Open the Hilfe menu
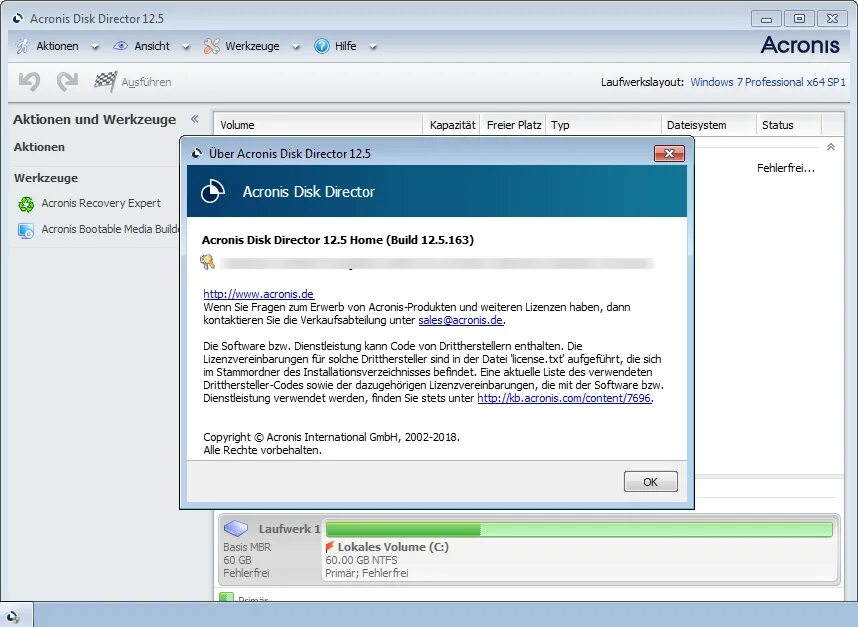Screen dimensions: 858x627 point(345,46)
